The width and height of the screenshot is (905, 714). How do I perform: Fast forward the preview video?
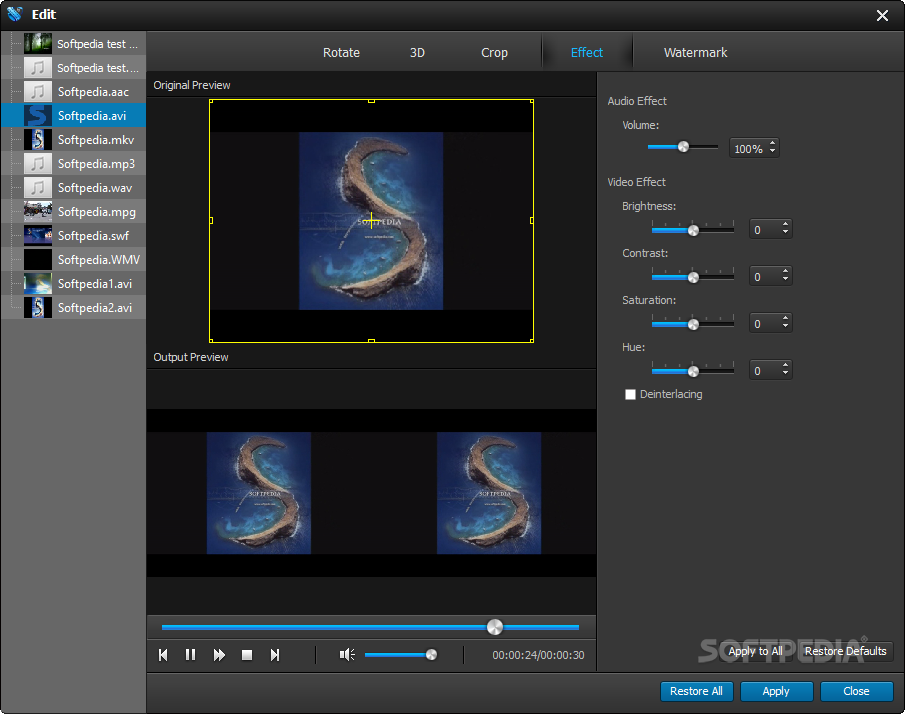219,655
